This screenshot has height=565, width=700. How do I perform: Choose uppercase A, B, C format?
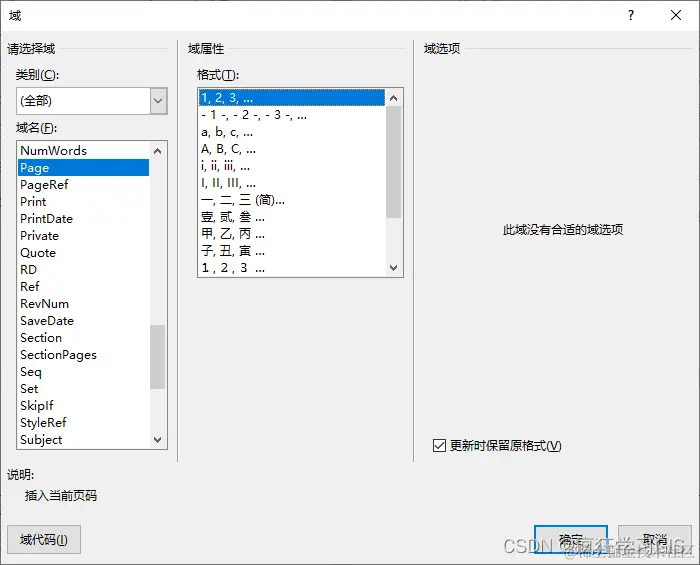click(x=292, y=149)
